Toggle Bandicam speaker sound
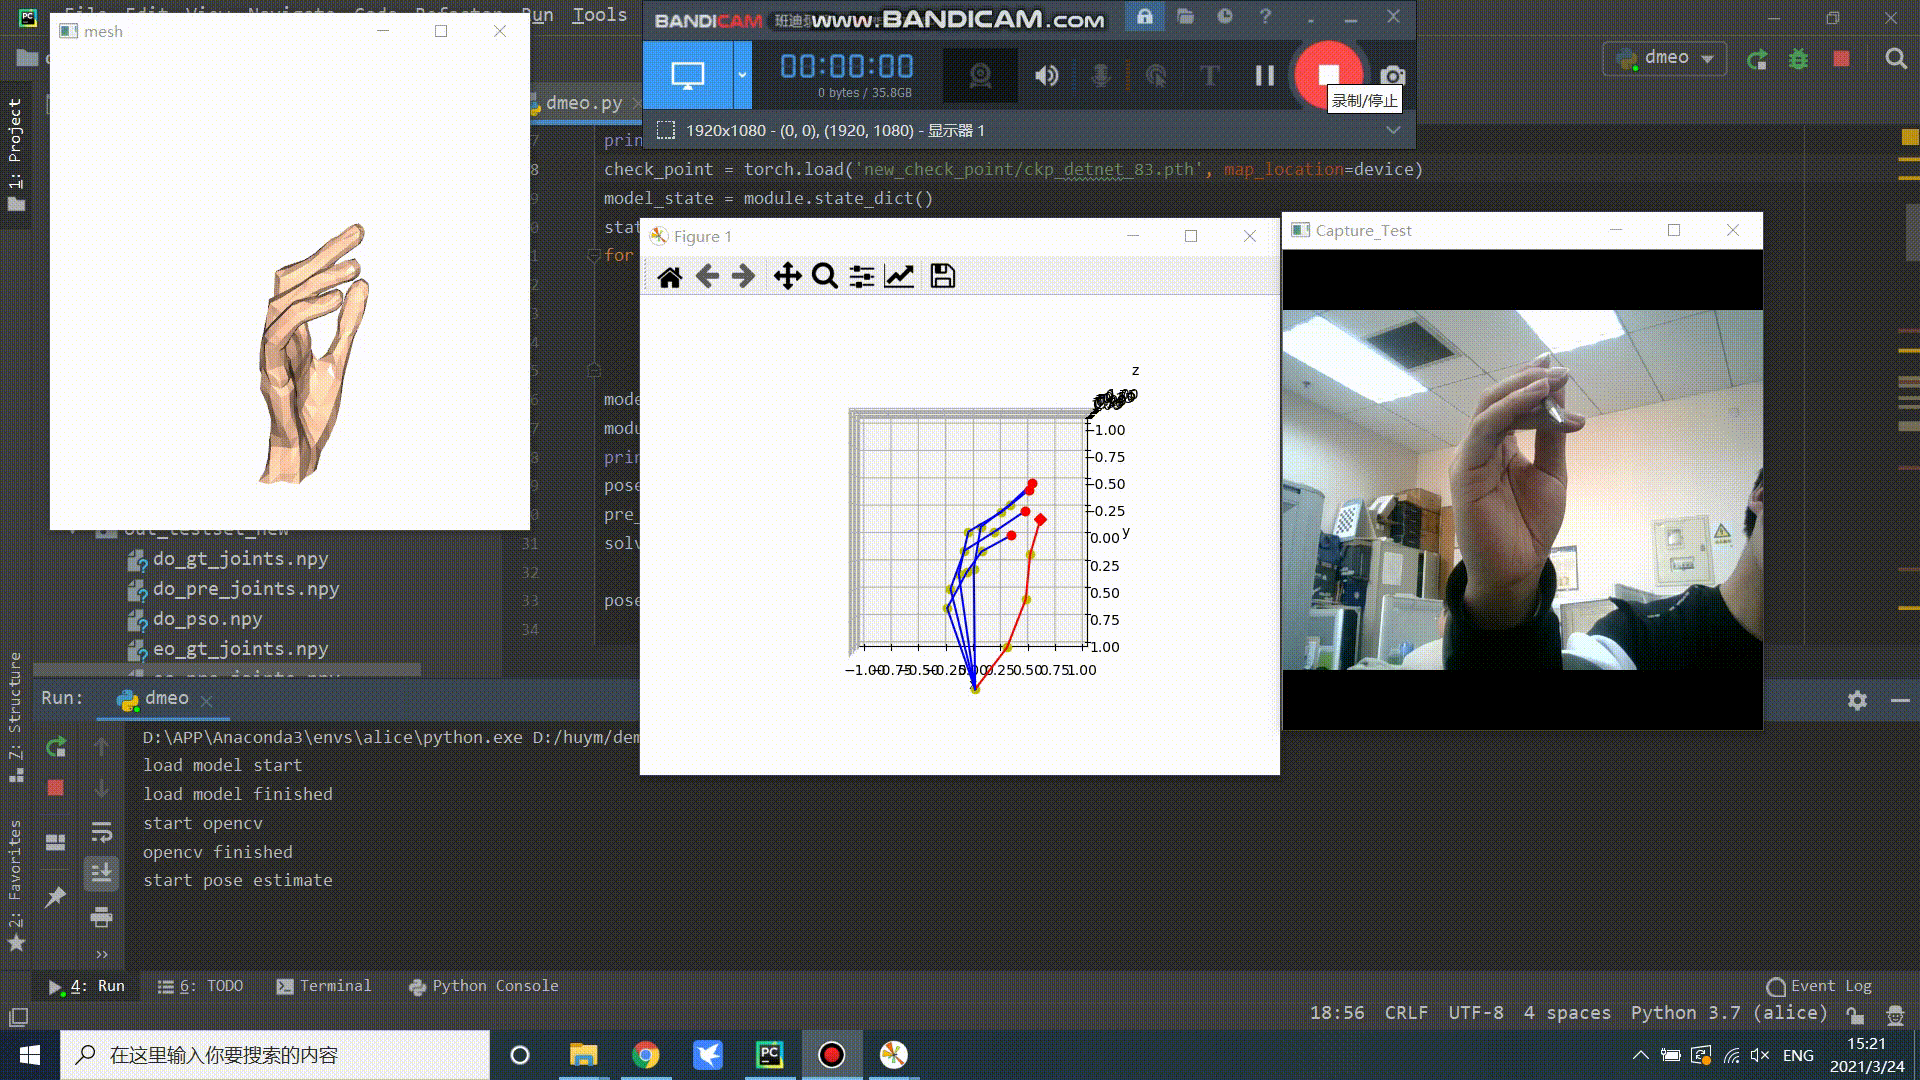This screenshot has height=1080, width=1920. click(x=1046, y=76)
